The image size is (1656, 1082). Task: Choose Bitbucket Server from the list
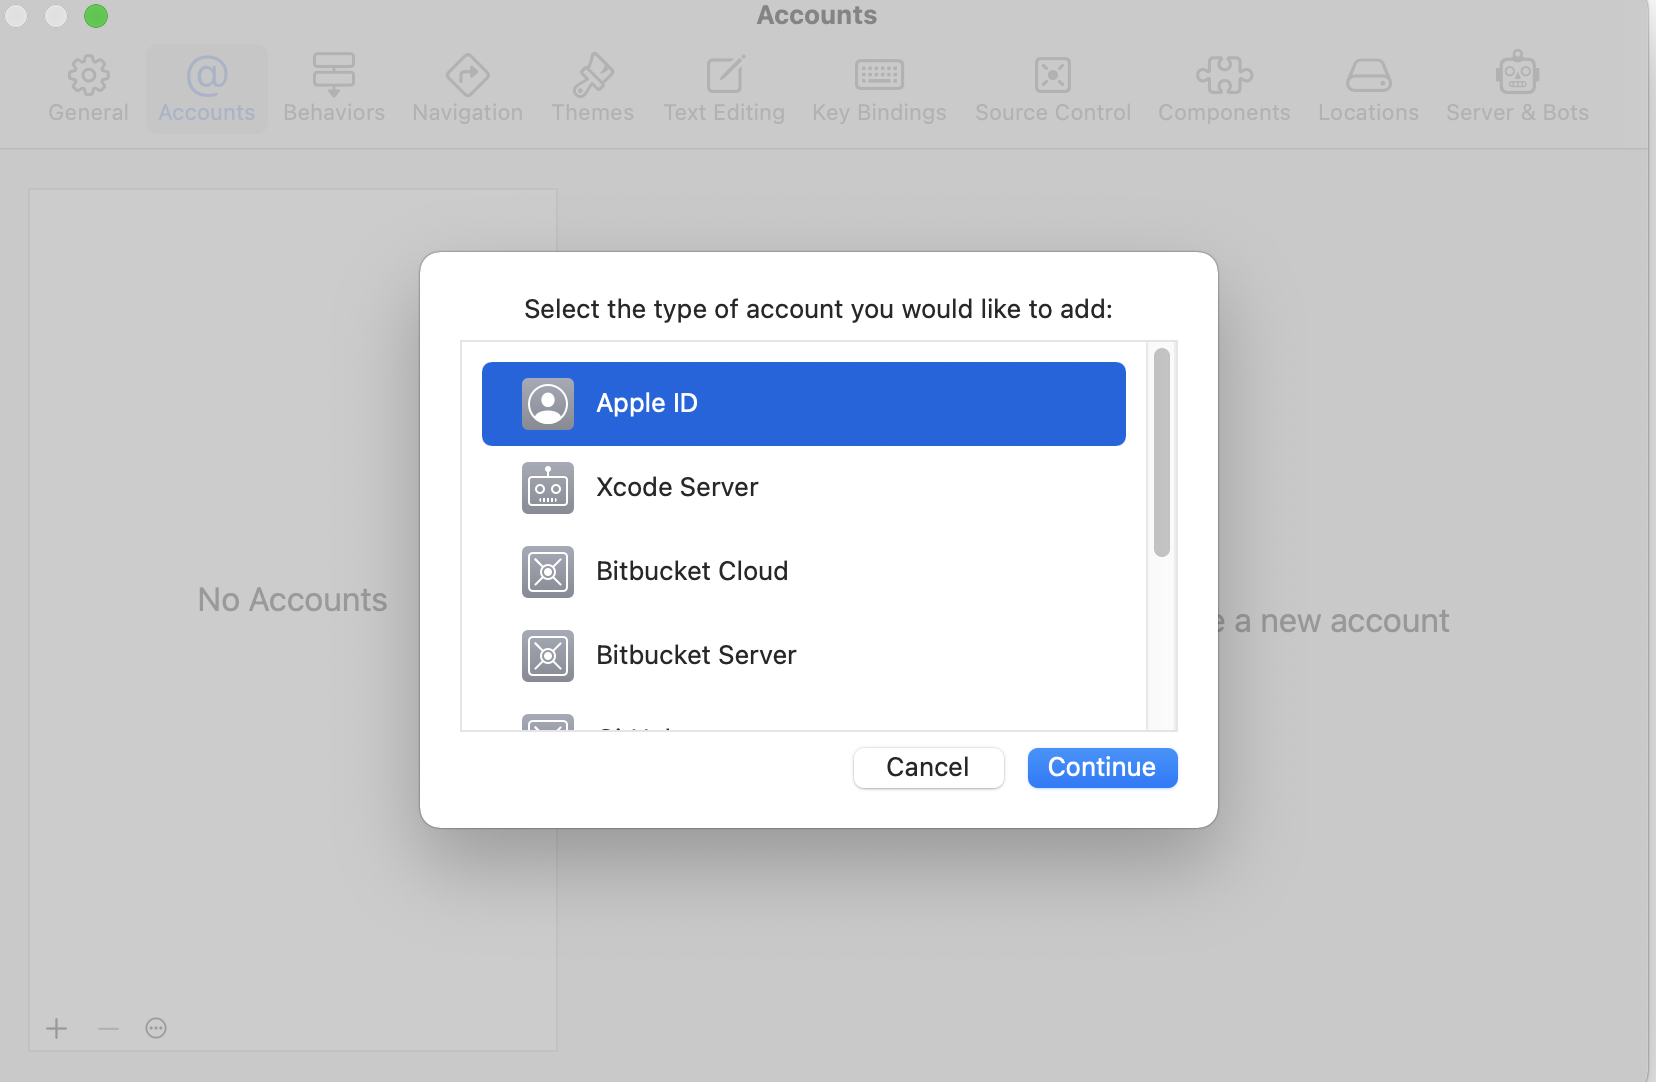(804, 656)
